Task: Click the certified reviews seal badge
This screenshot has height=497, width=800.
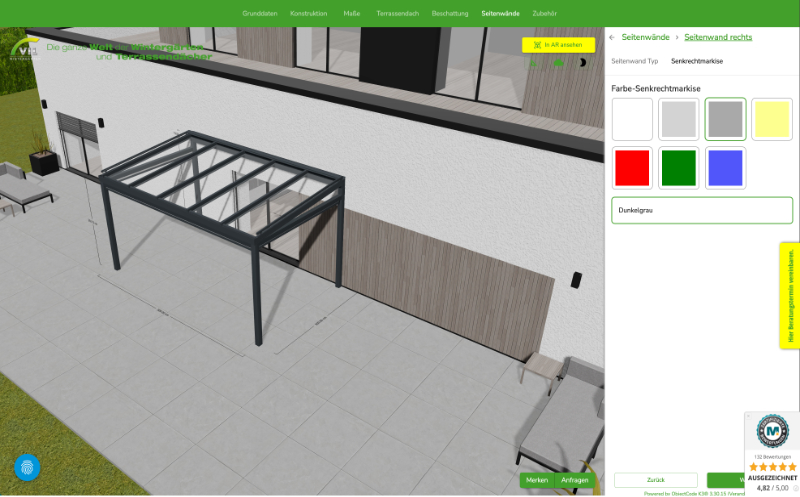Action: tap(772, 432)
